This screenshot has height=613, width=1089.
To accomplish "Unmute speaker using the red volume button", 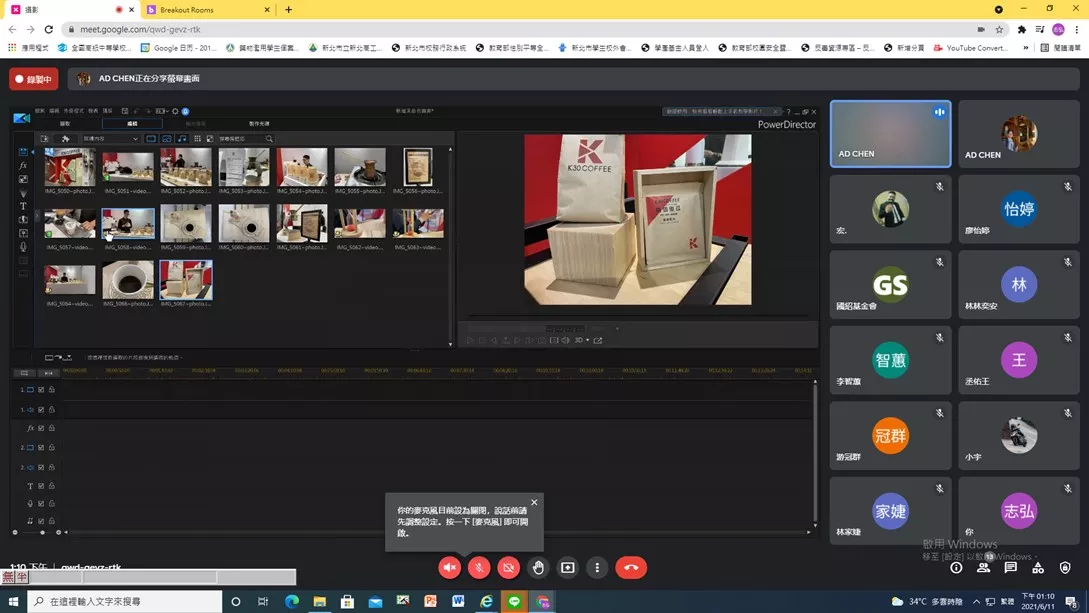I will tap(449, 567).
